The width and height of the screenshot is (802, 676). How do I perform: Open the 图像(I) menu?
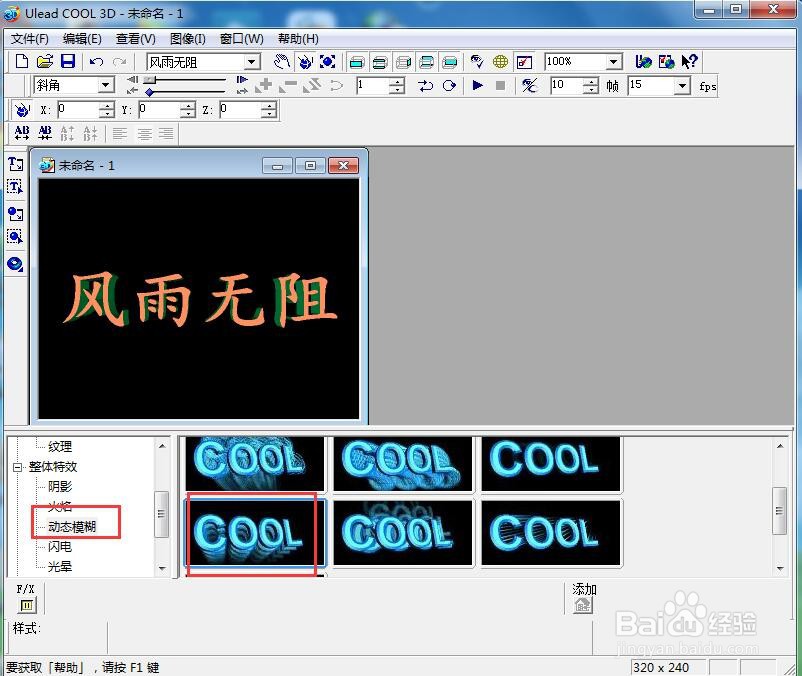coord(188,39)
